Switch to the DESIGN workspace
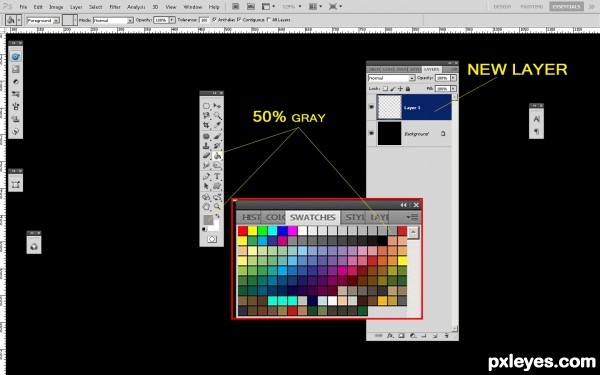Screen dimensions: 600x375 coord(502,7)
